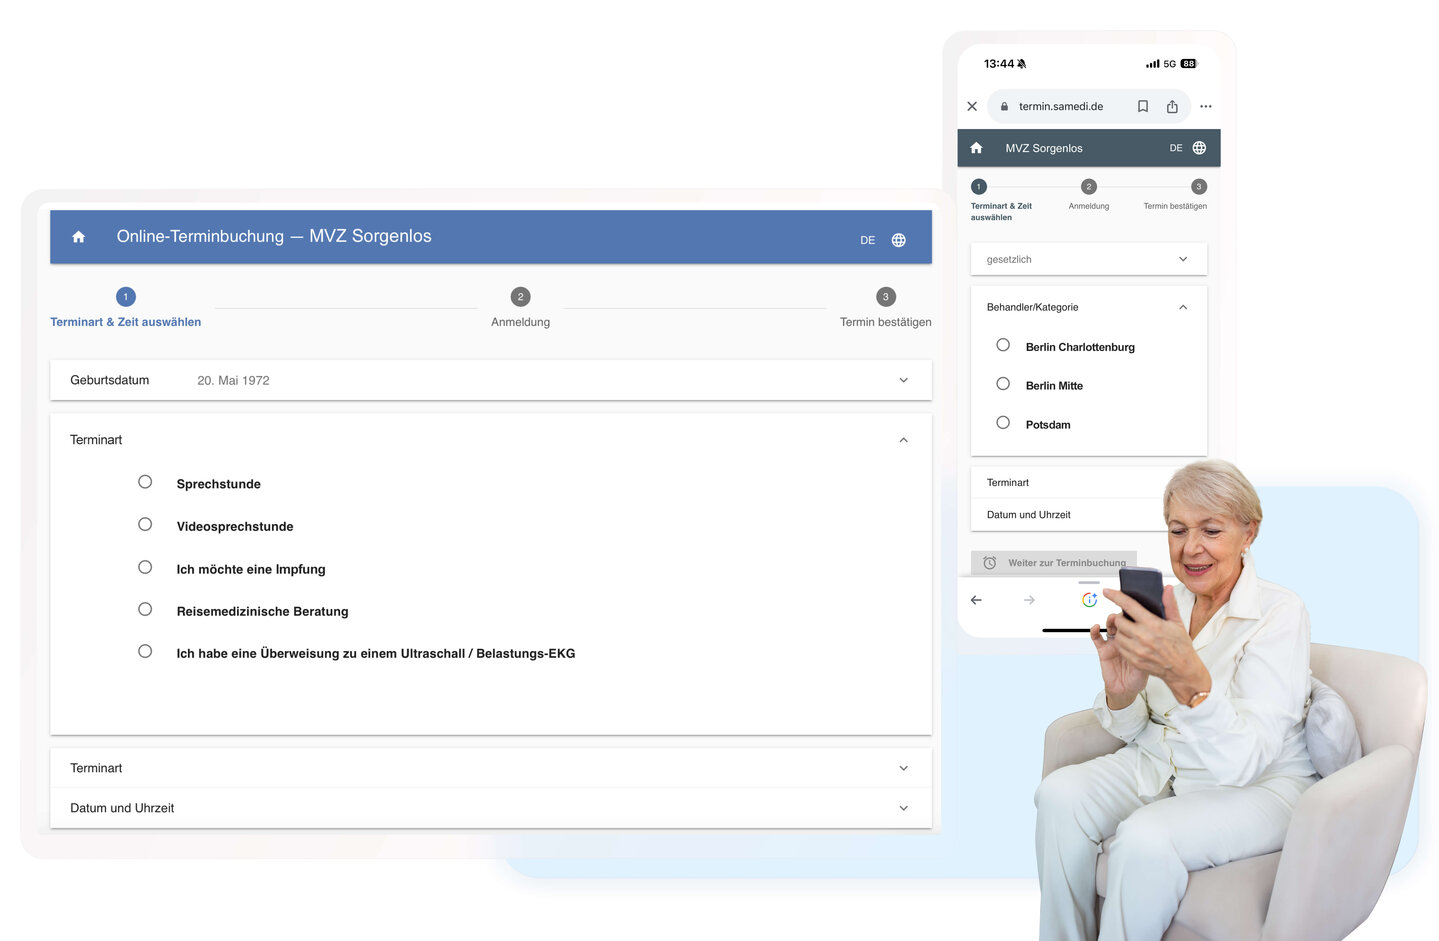Click the DE language label on desktop
The image size is (1439, 941).
867,239
